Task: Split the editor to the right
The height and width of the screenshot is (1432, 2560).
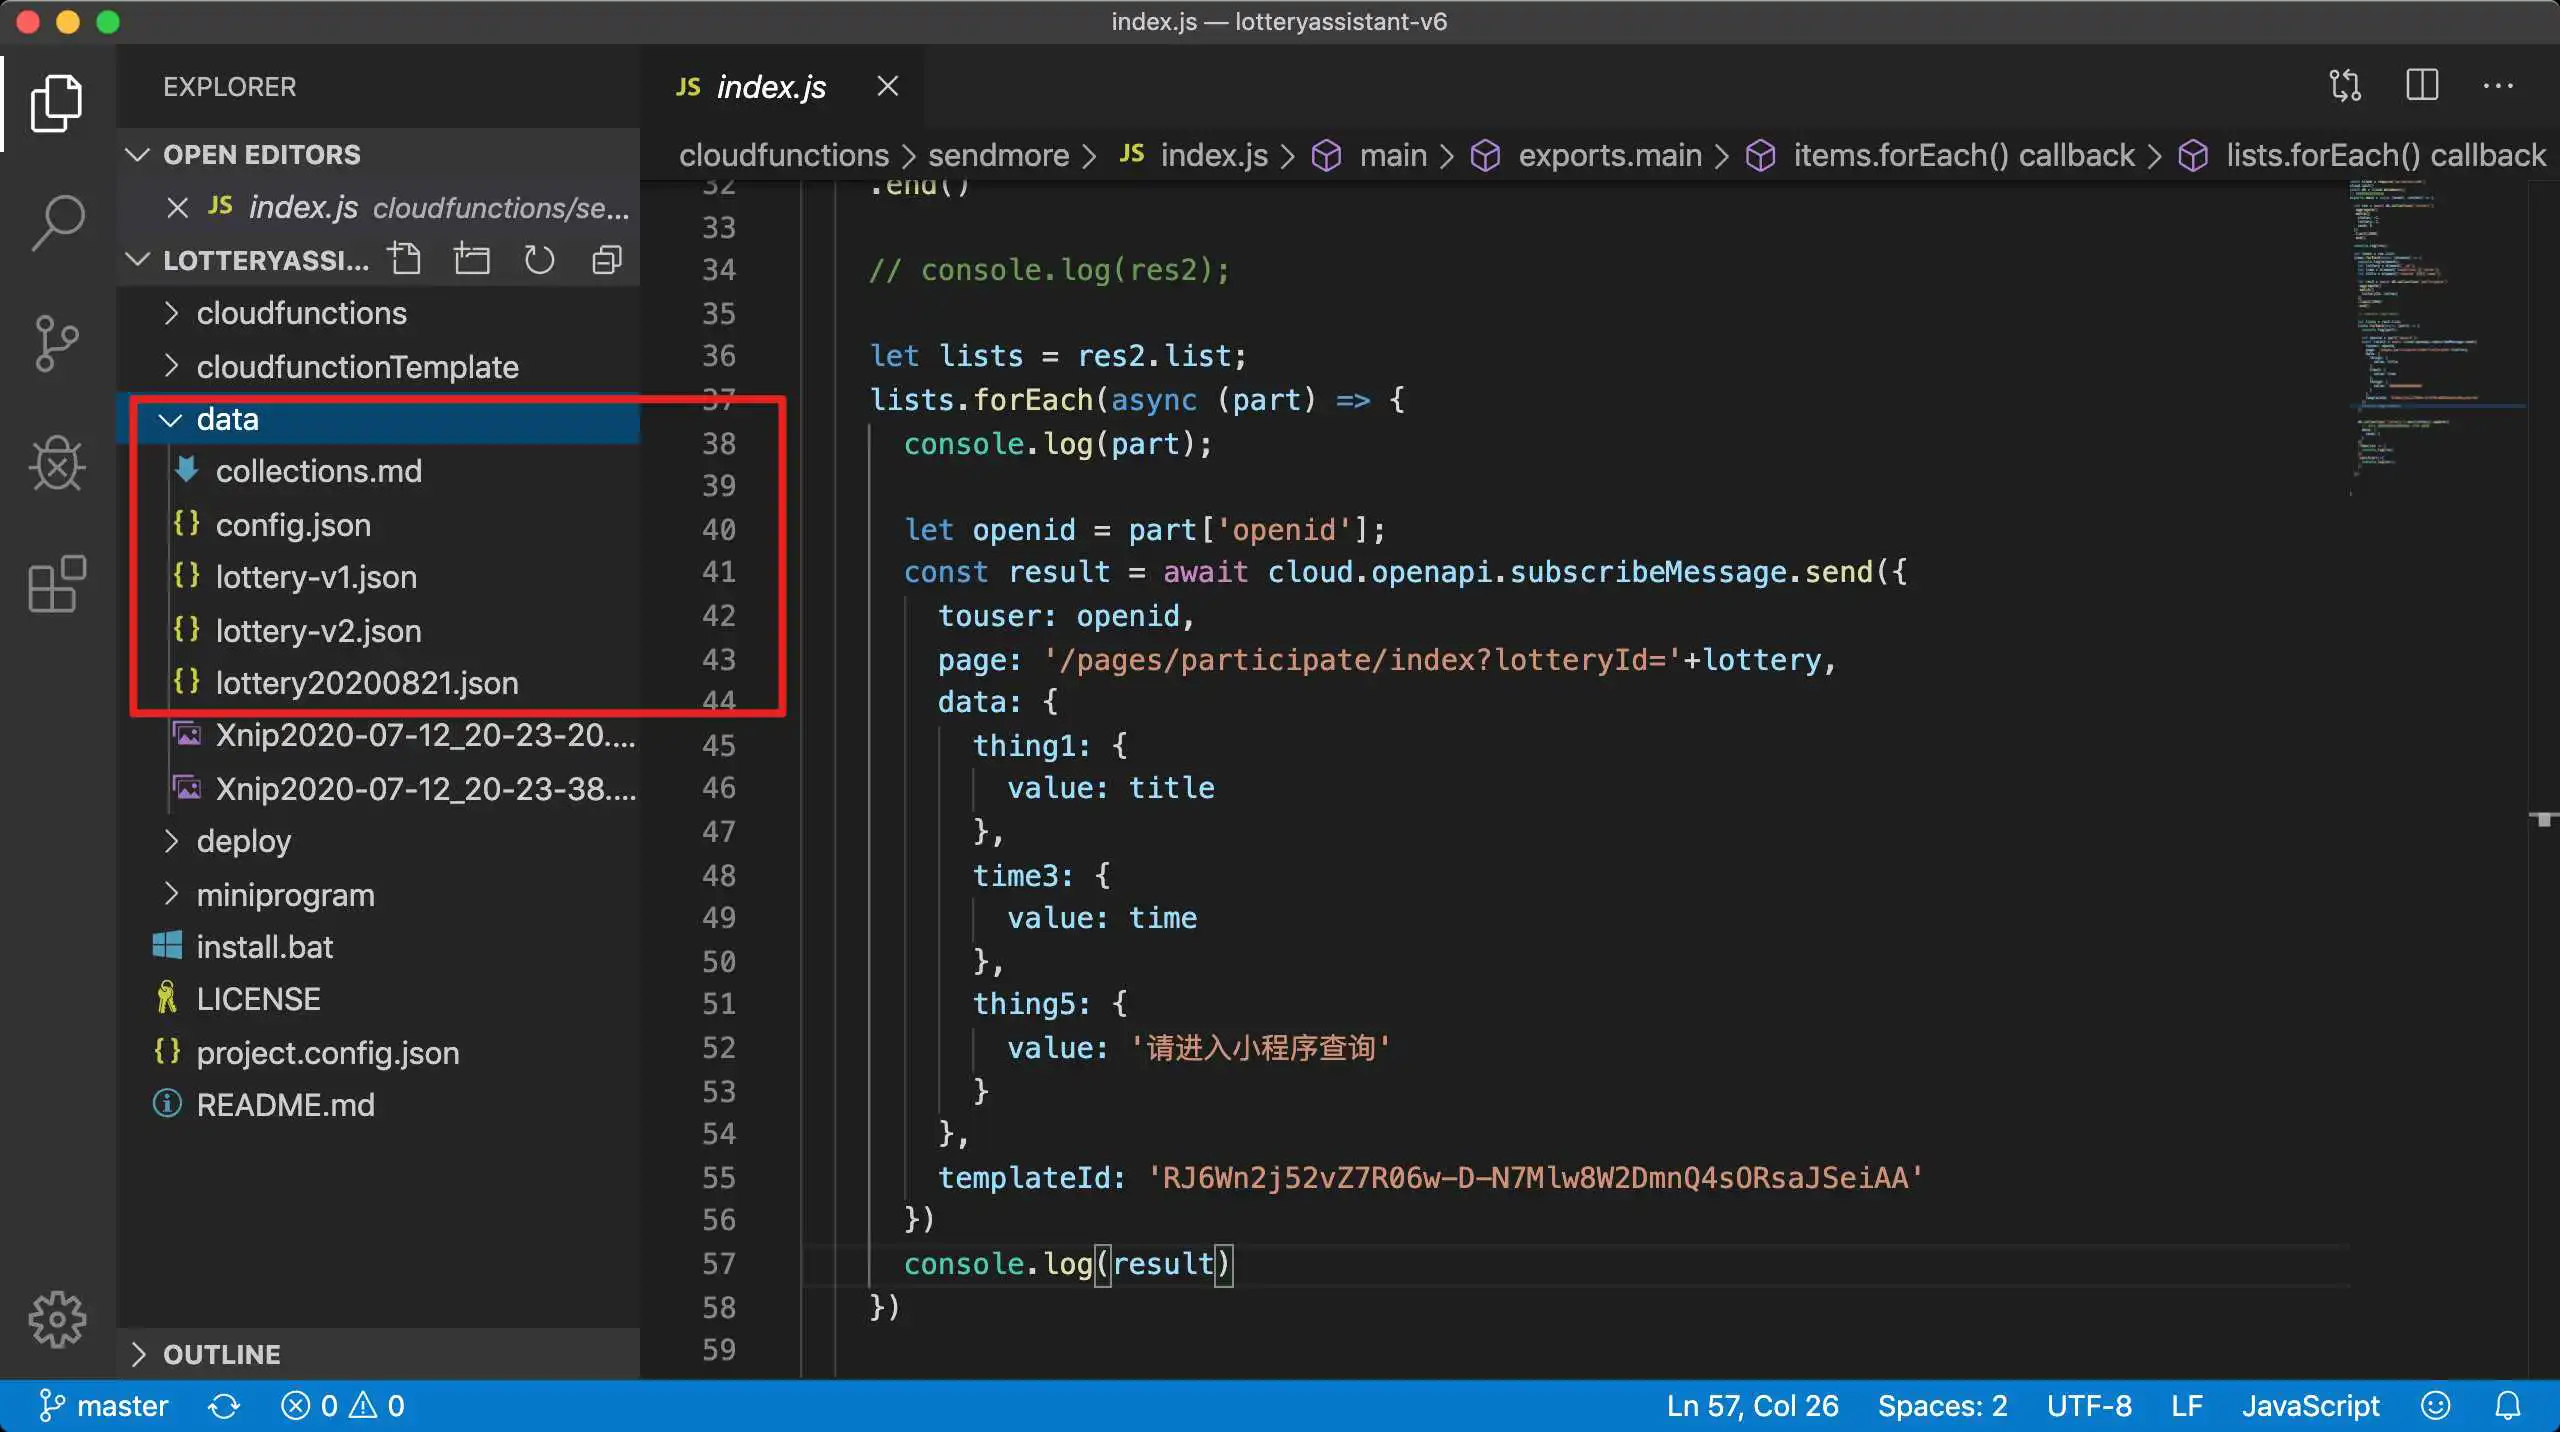Action: [2421, 86]
